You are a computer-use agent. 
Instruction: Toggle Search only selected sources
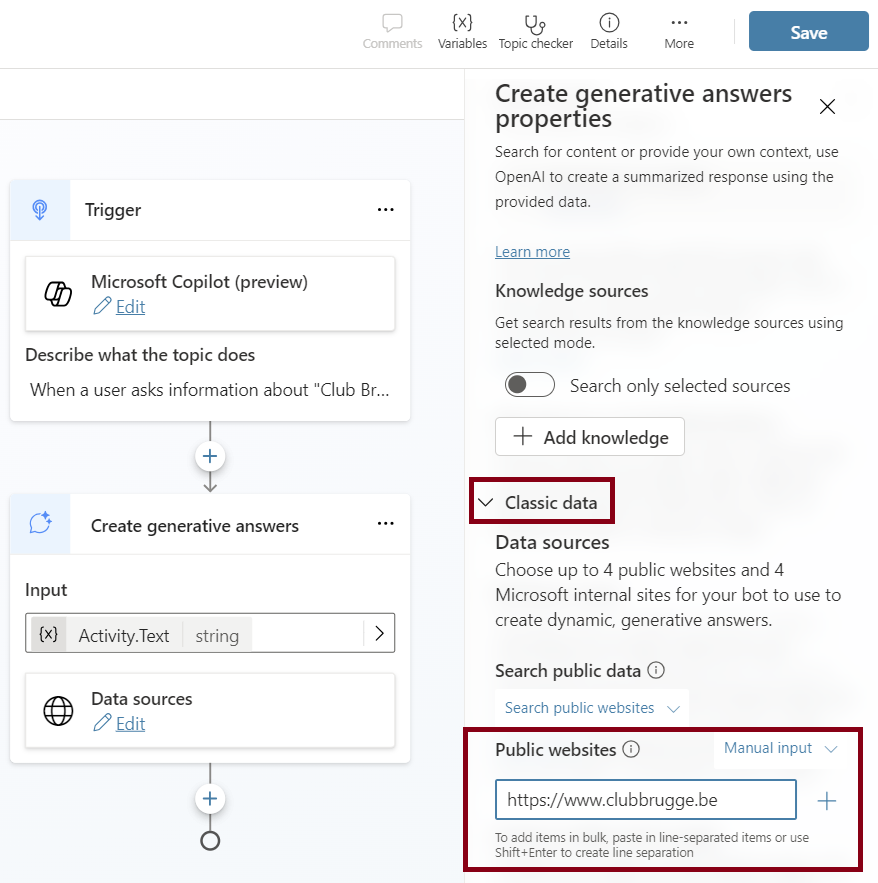tap(530, 385)
